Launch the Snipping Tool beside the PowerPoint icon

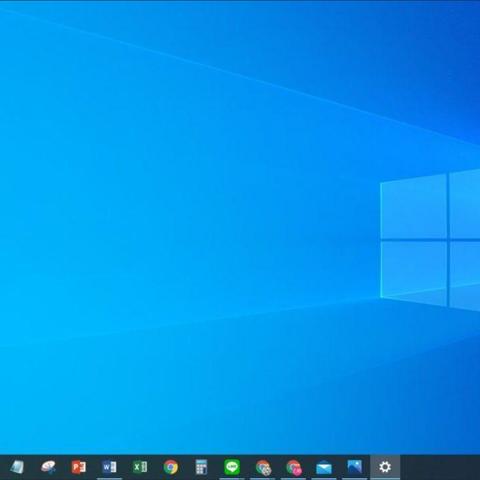pyautogui.click(x=48, y=467)
